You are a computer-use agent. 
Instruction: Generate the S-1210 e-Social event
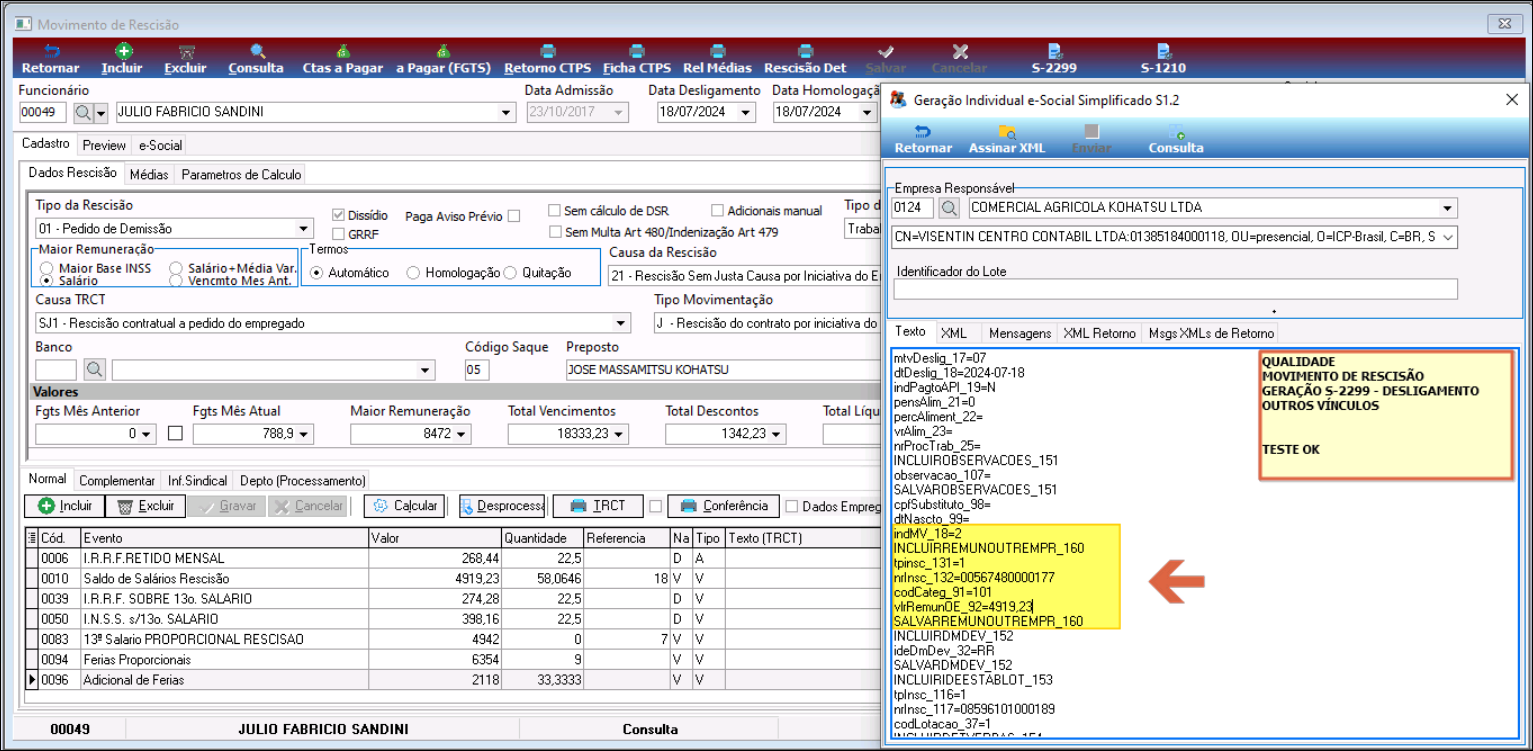coord(1163,59)
